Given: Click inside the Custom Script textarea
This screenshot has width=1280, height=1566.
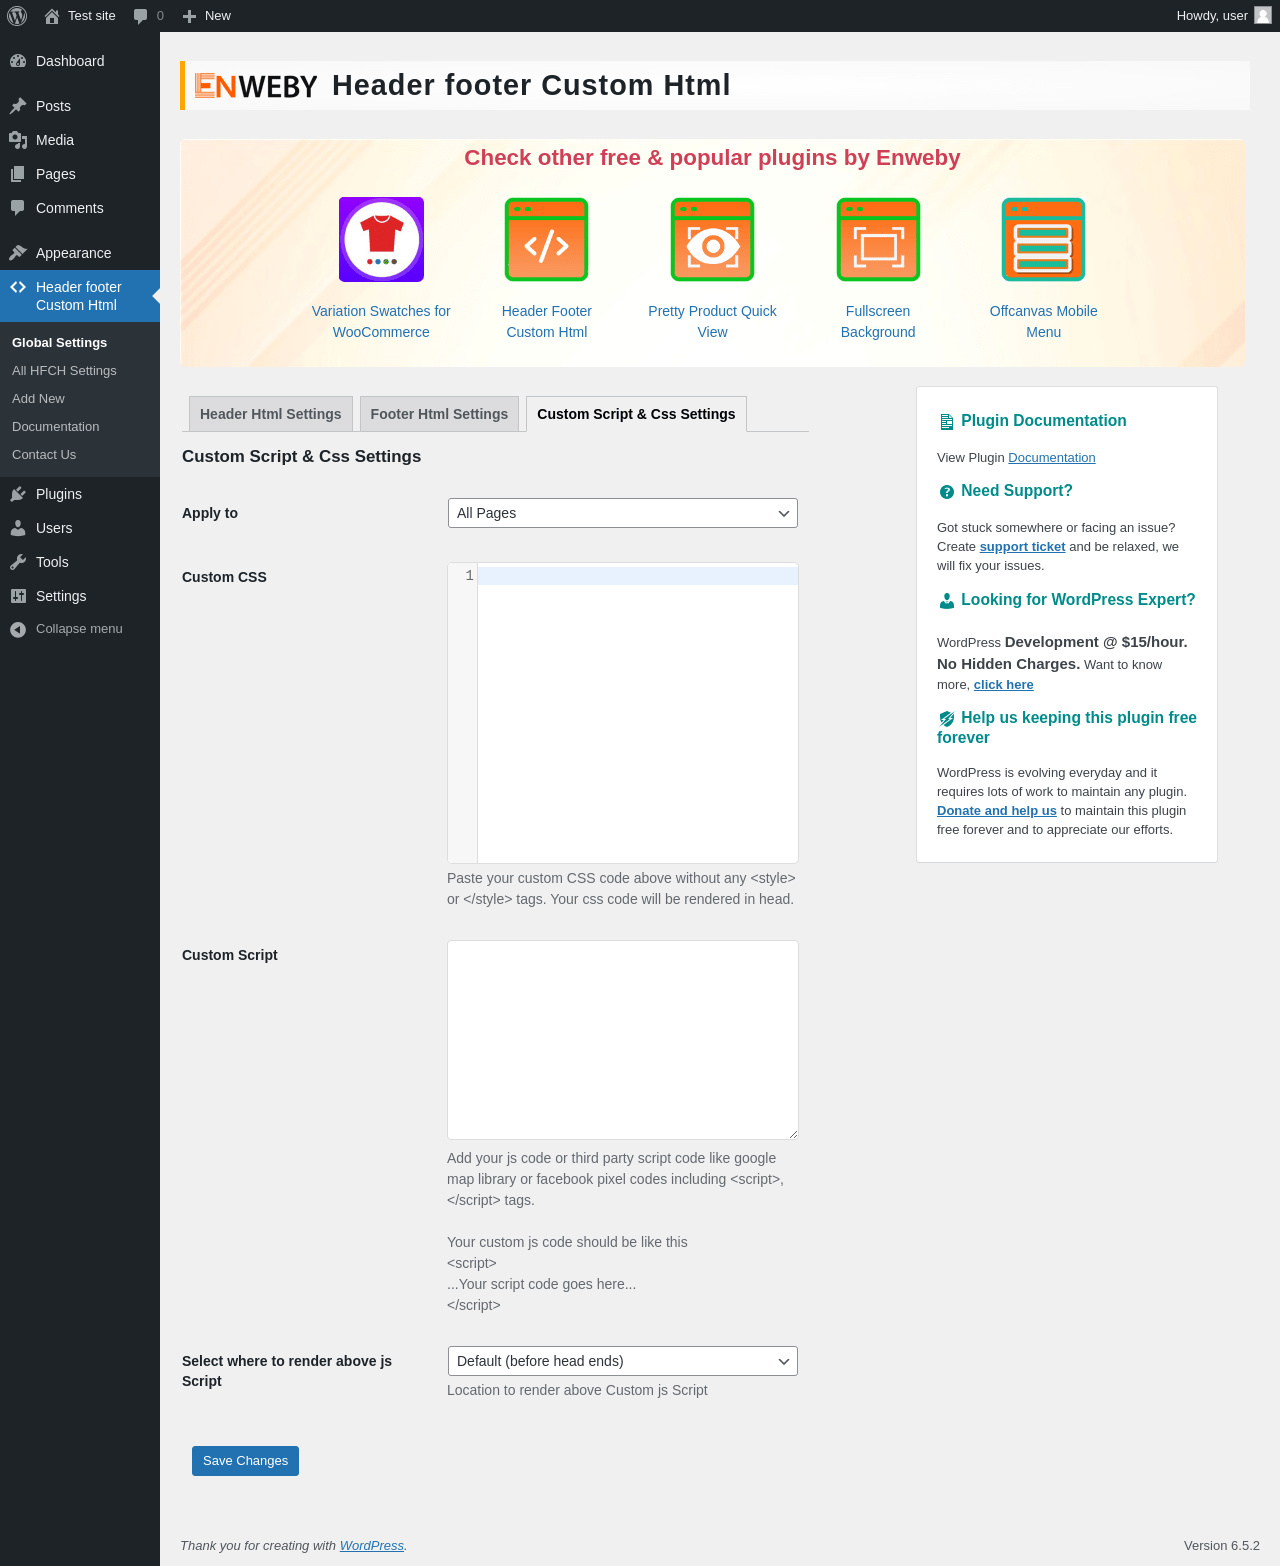Looking at the screenshot, I should (623, 1040).
